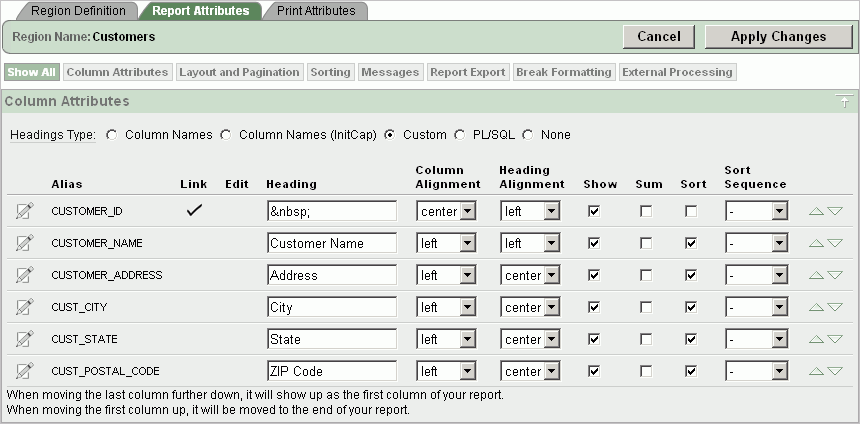The height and width of the screenshot is (424, 860).
Task: Click the Apply Changes button
Action: tap(778, 36)
